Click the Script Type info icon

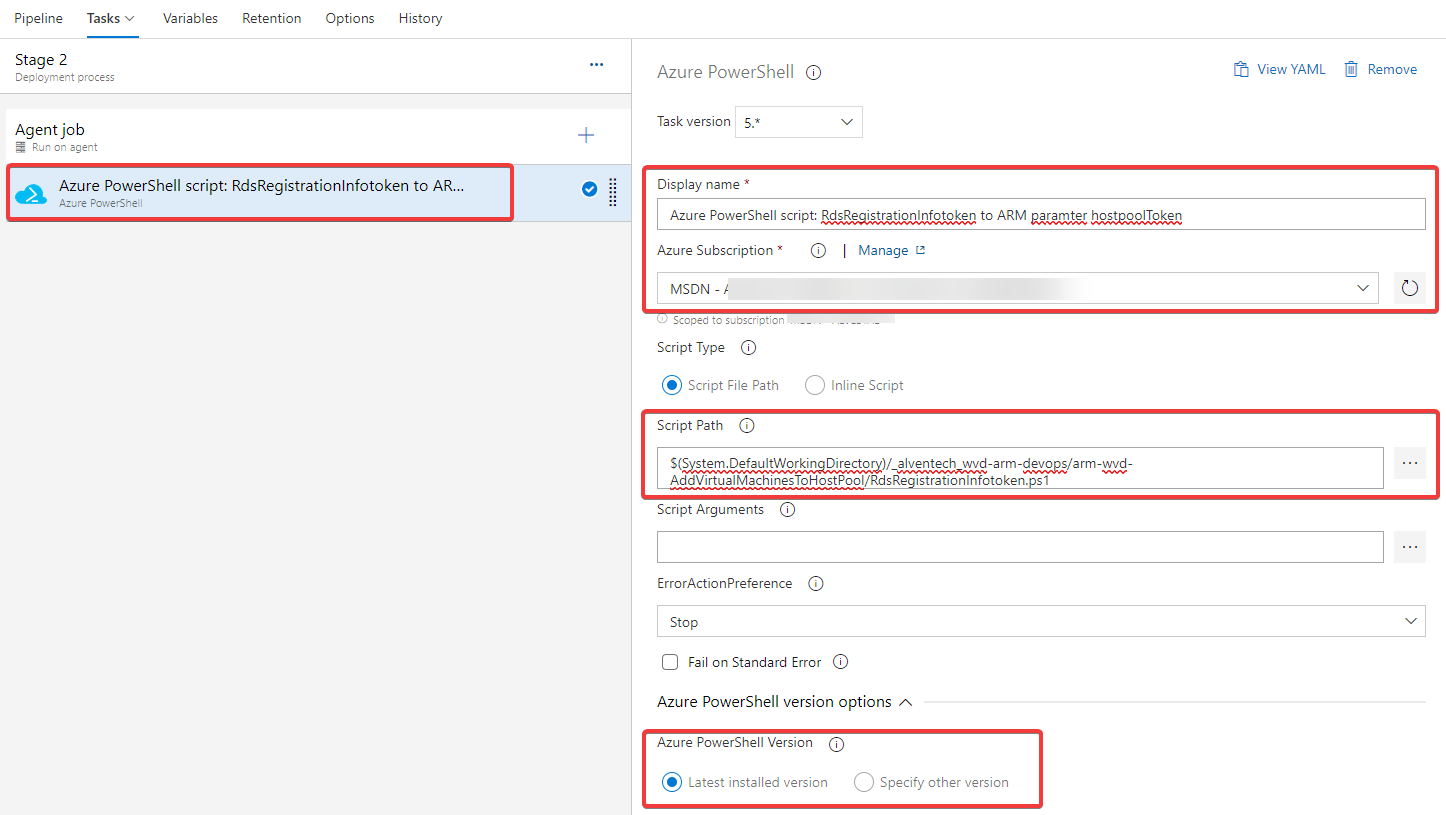point(748,348)
